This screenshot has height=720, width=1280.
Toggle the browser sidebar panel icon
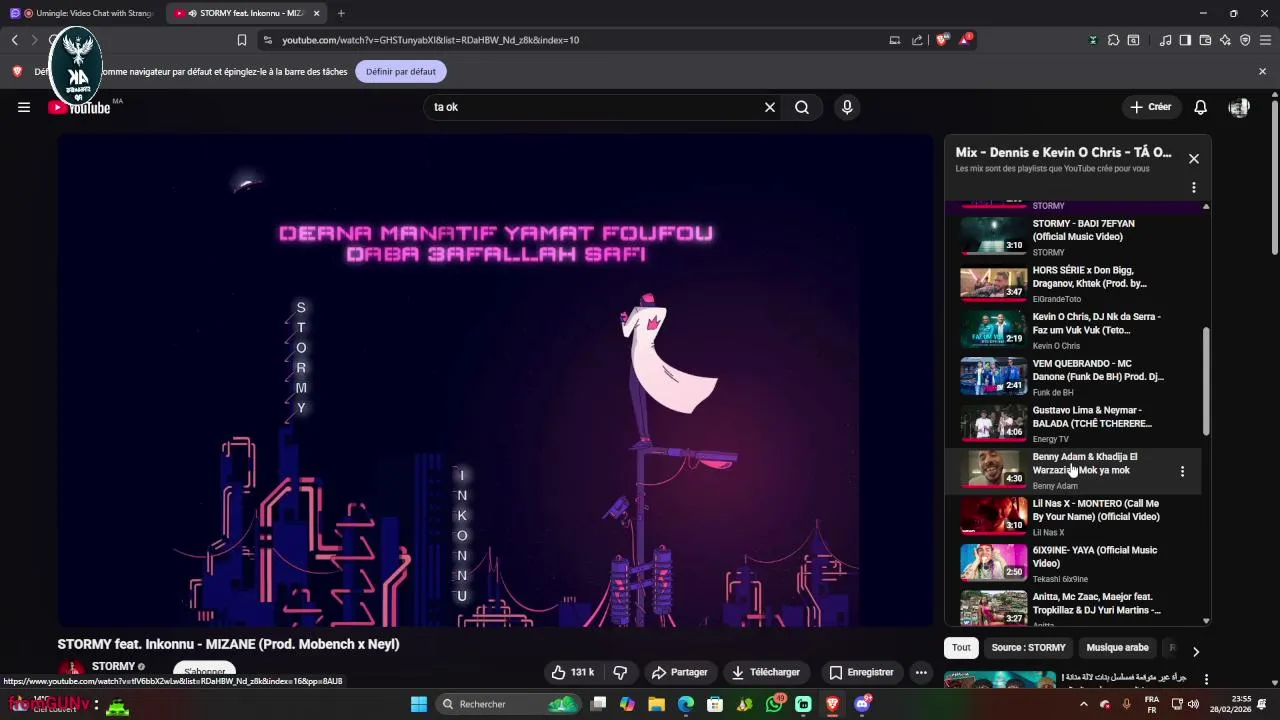coord(1185,40)
